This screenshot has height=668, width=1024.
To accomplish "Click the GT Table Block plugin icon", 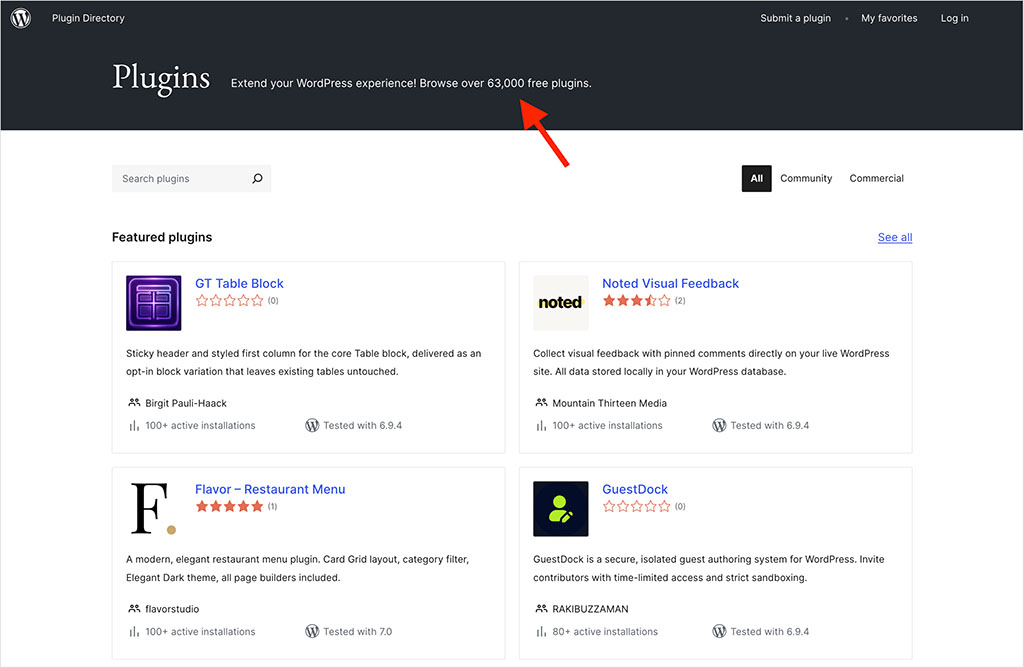I will (153, 303).
